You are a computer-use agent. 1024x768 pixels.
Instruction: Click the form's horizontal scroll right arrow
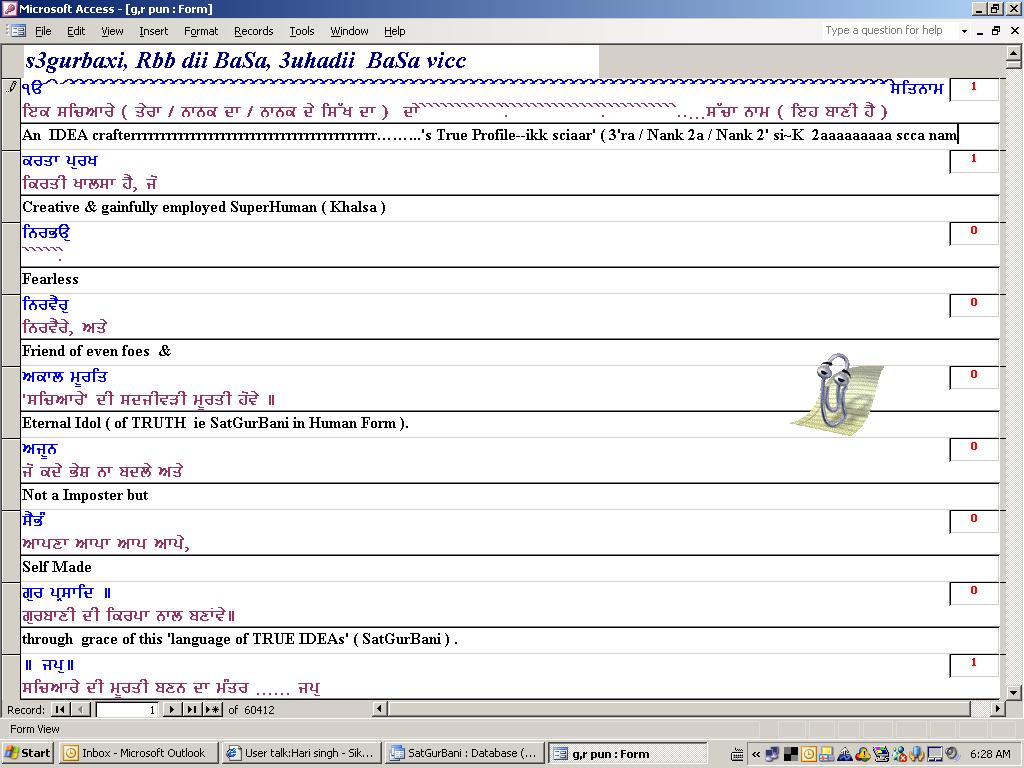(x=997, y=709)
